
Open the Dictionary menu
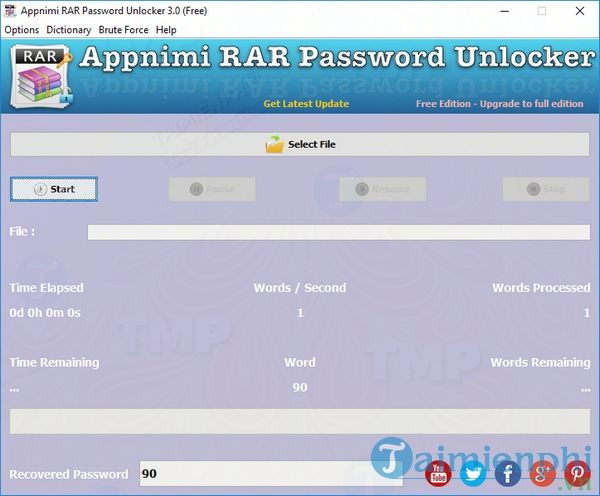click(x=69, y=30)
